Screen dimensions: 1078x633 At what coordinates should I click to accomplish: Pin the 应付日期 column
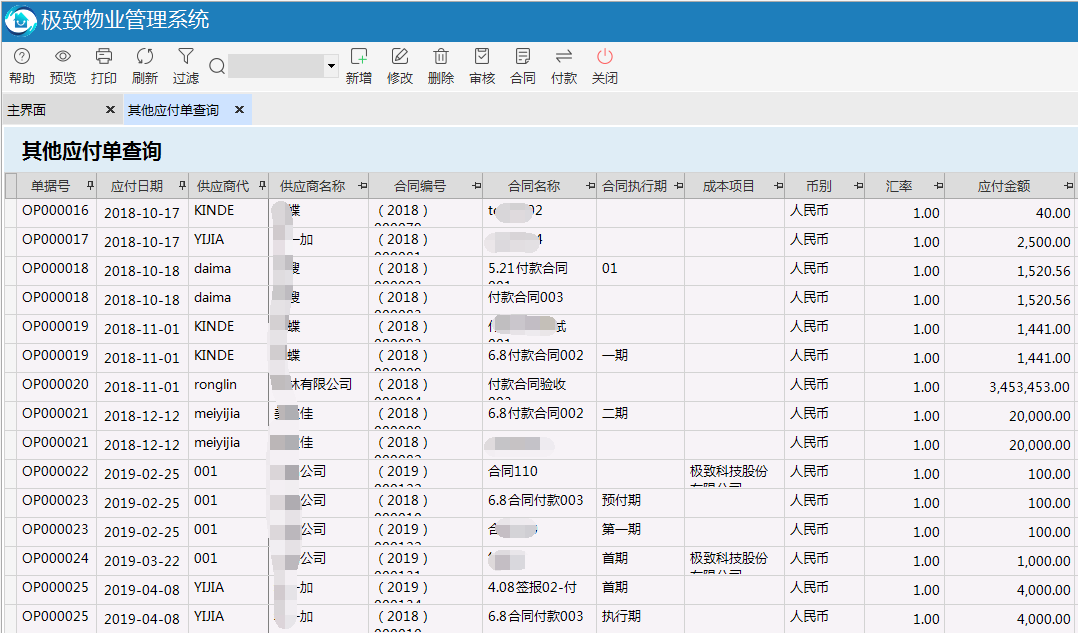[182, 186]
